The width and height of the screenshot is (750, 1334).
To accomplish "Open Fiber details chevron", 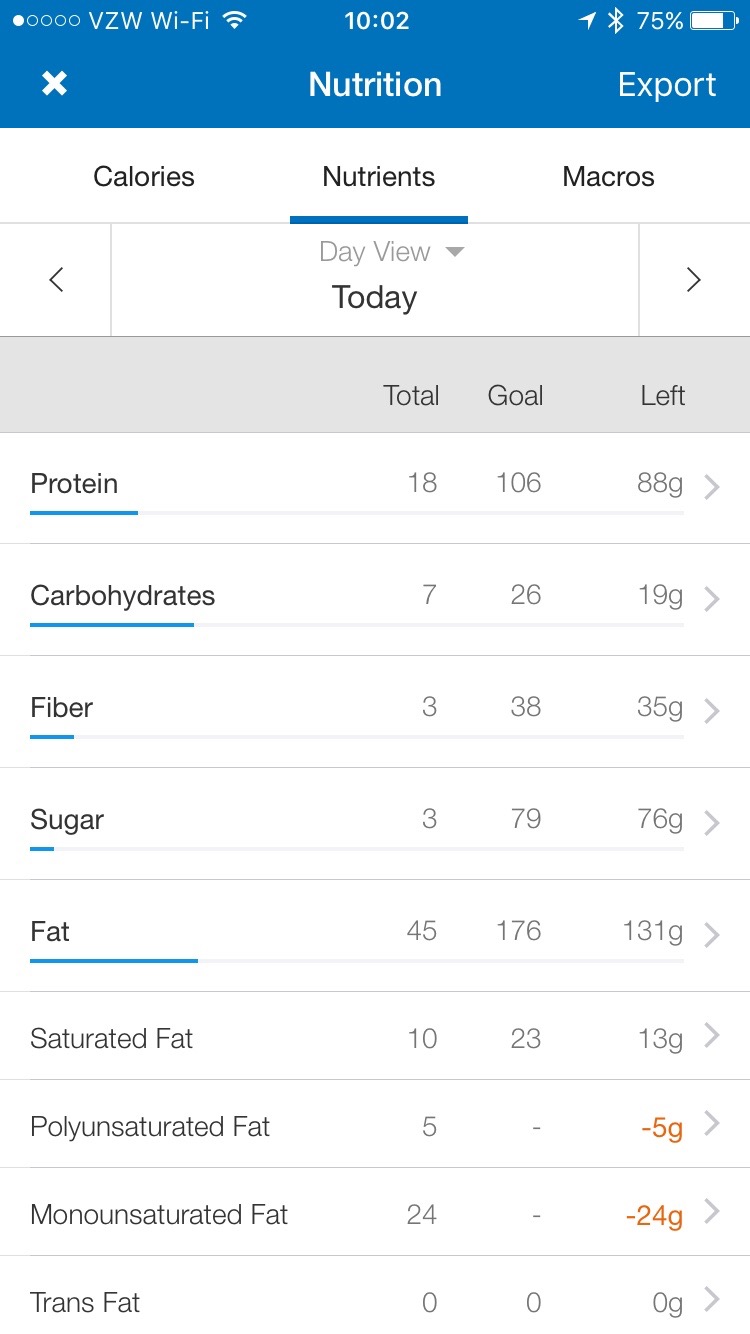I will pos(712,711).
